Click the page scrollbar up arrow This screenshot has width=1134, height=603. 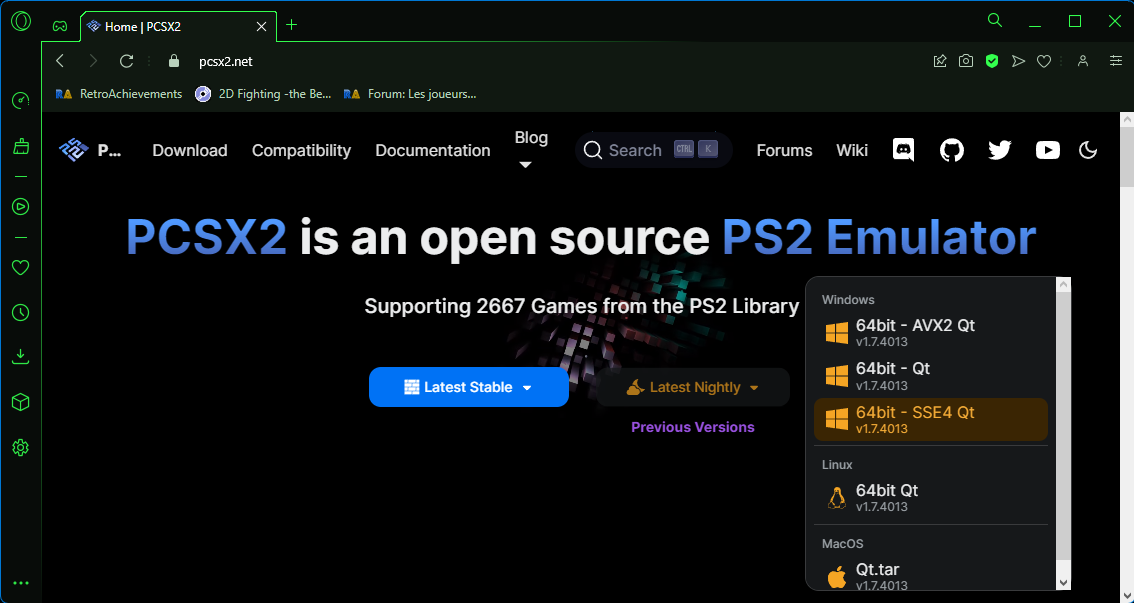[x=1127, y=119]
